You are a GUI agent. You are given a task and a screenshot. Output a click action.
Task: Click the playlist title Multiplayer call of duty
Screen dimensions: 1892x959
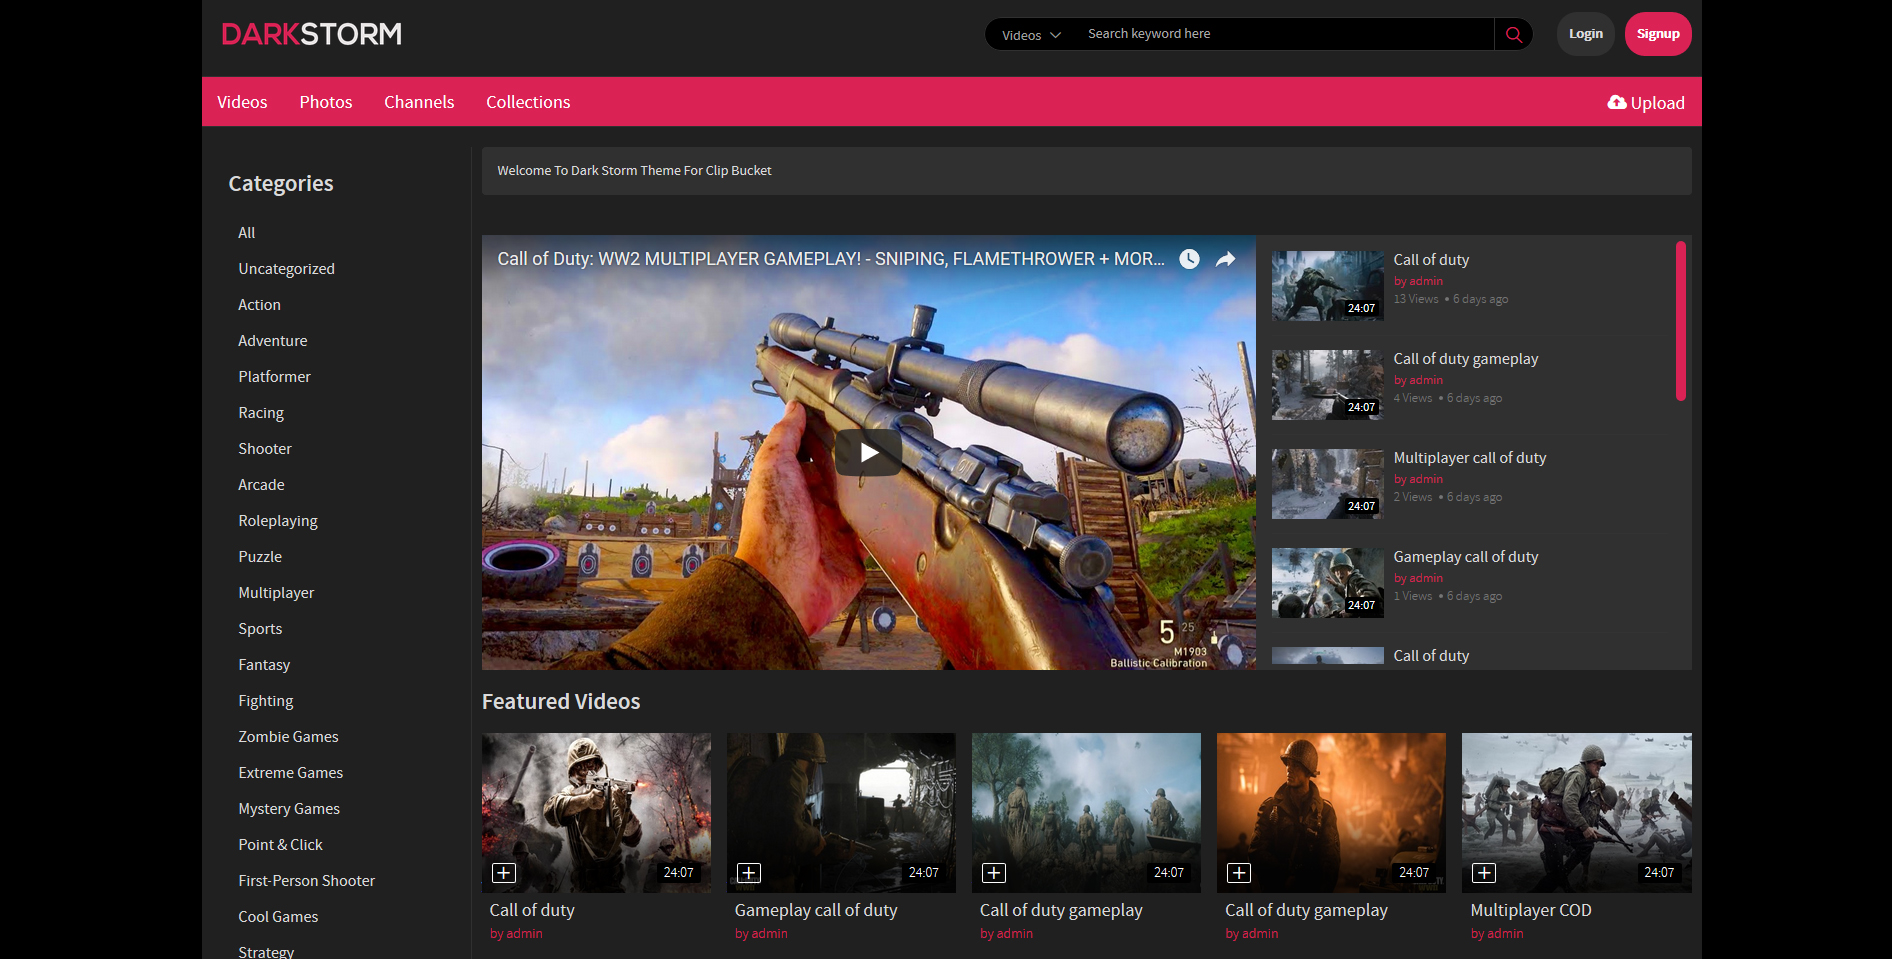pos(1470,458)
